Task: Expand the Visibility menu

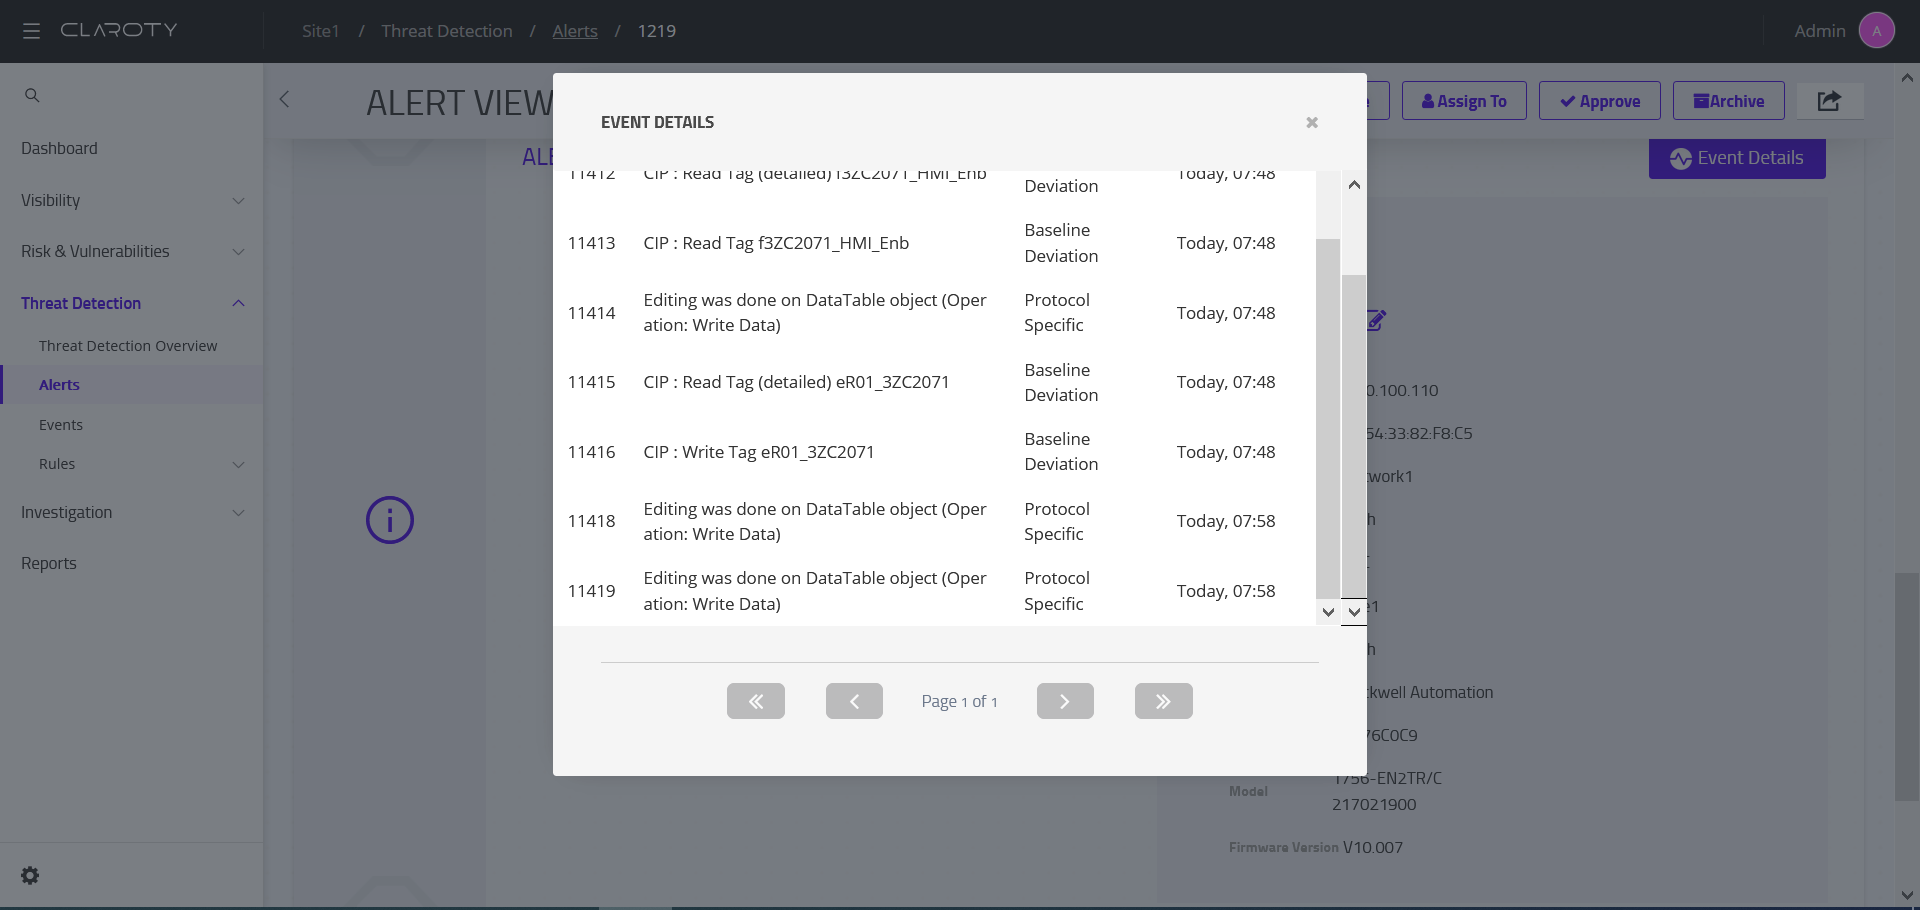Action: coord(132,200)
